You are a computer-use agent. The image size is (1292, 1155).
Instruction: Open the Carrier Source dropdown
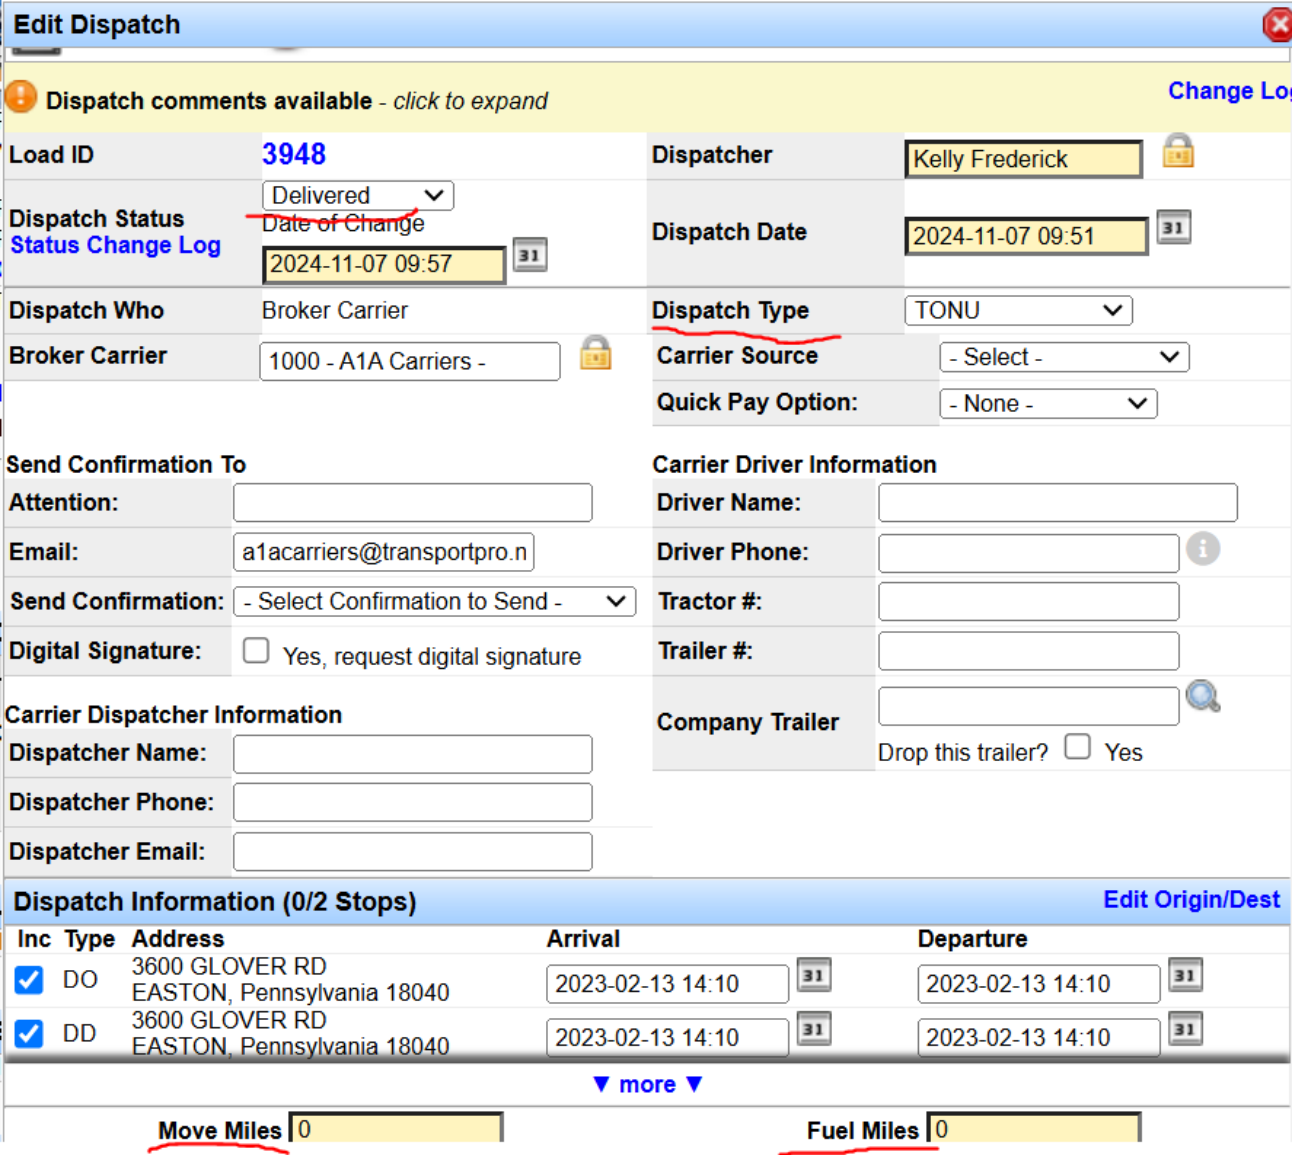coord(1064,357)
